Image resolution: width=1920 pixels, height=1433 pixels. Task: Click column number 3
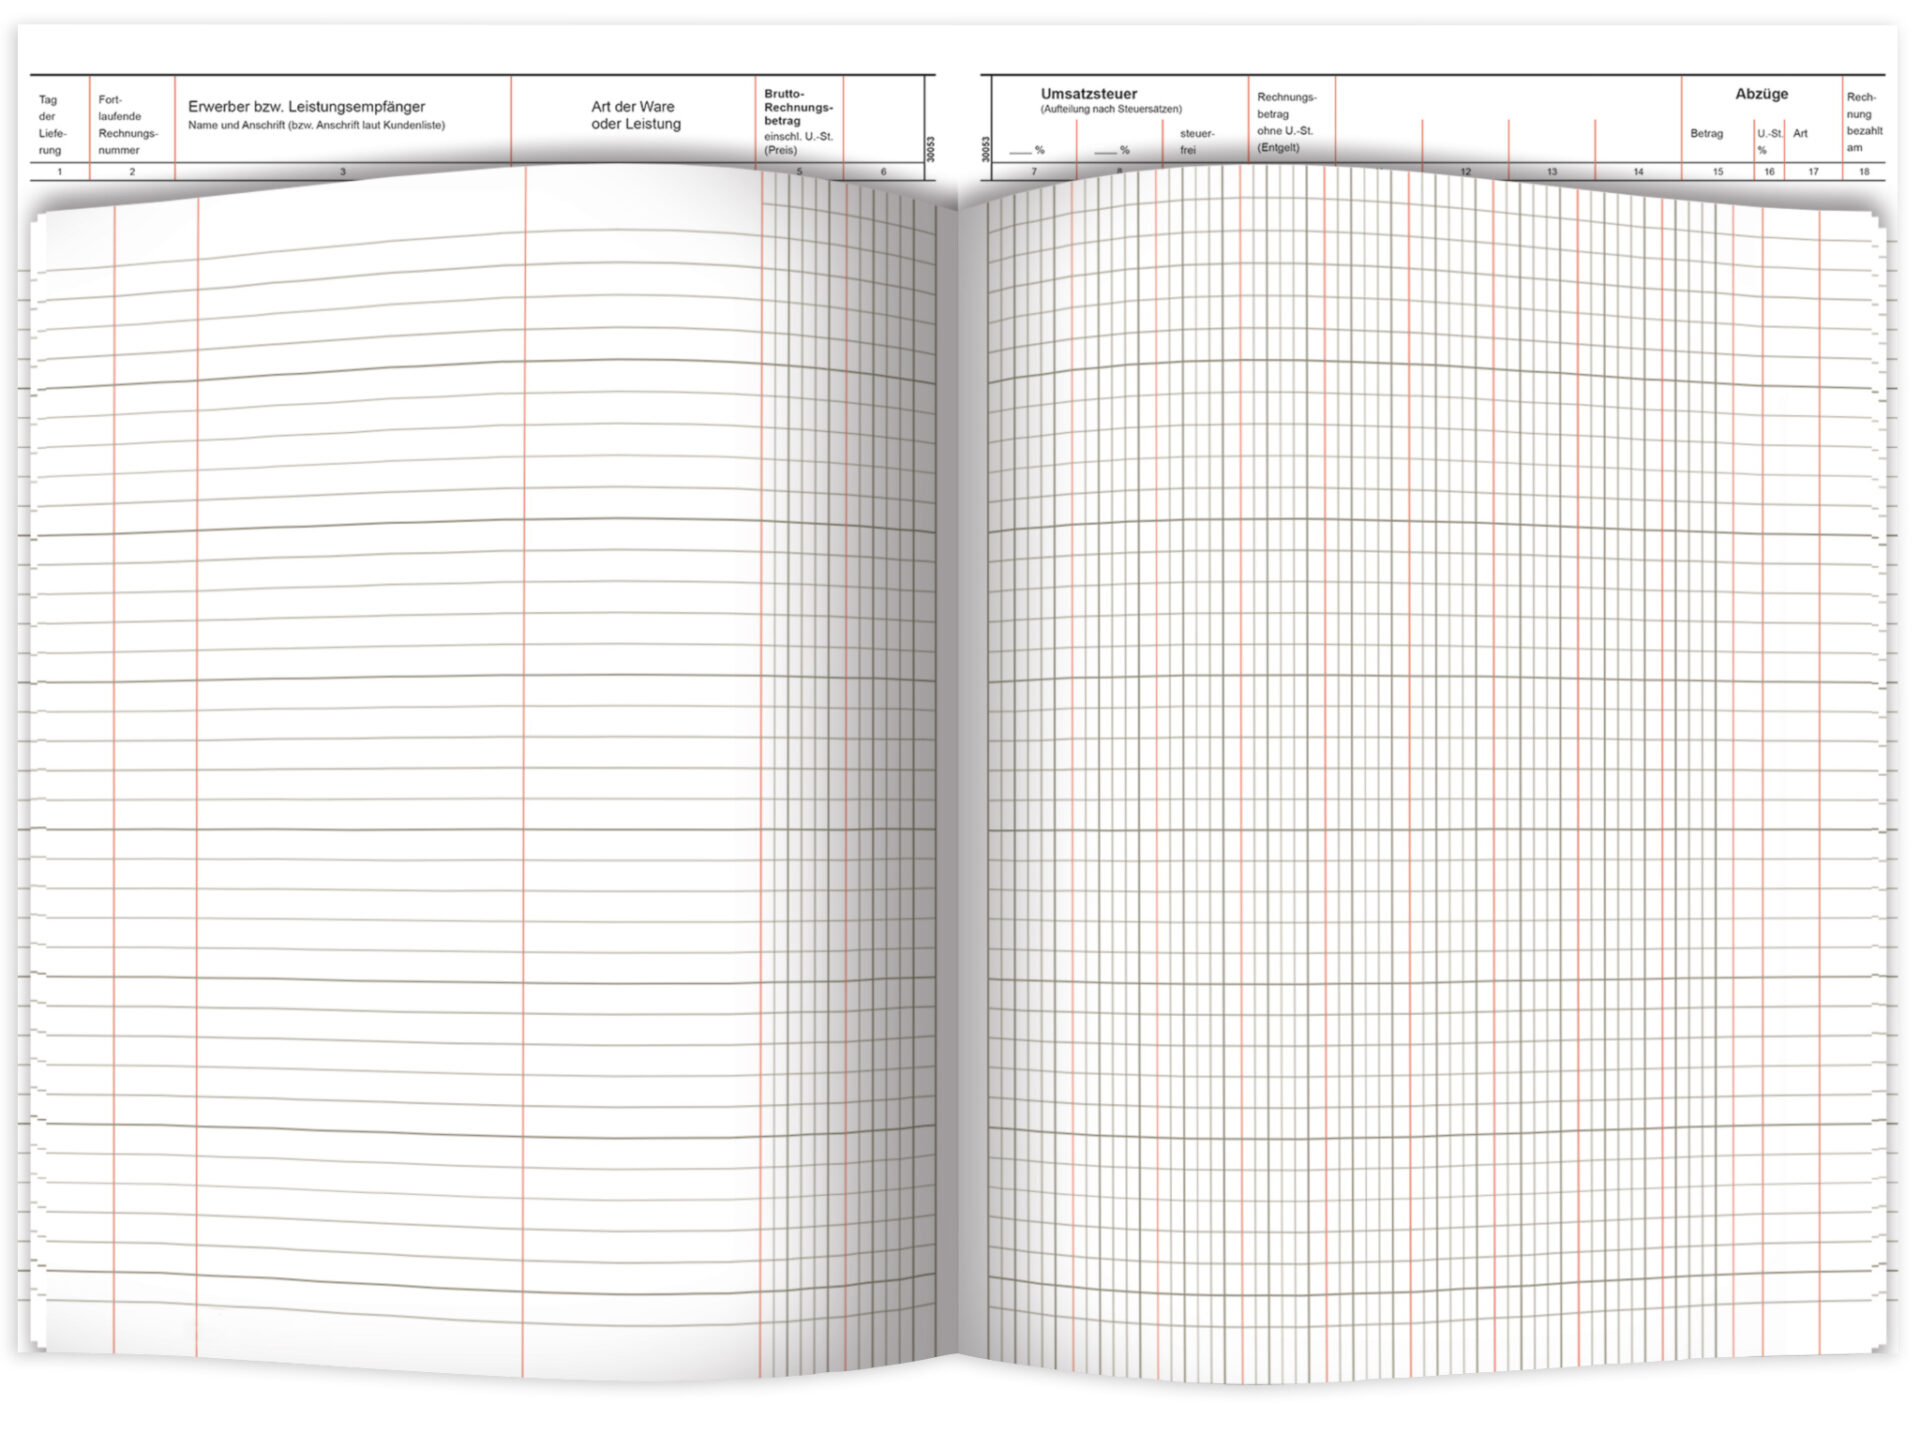coord(343,172)
